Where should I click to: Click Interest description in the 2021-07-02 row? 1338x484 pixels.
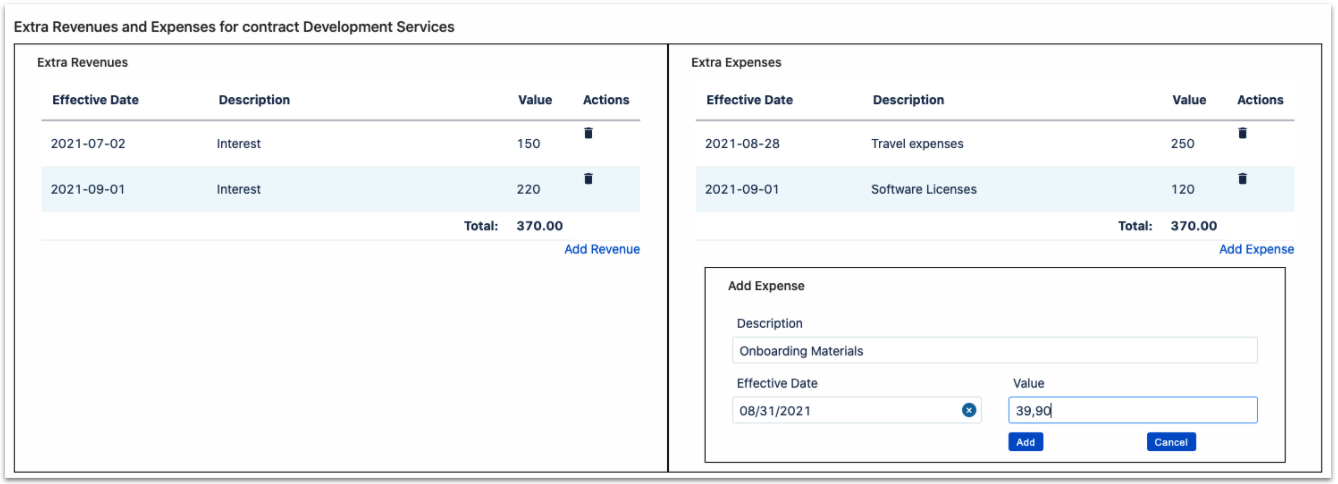(x=239, y=144)
